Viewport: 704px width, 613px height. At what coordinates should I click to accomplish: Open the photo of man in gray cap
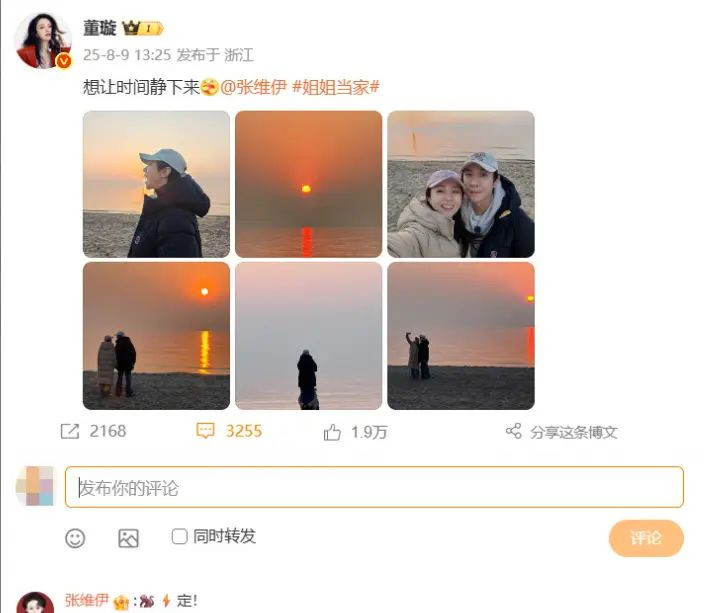[x=156, y=184]
